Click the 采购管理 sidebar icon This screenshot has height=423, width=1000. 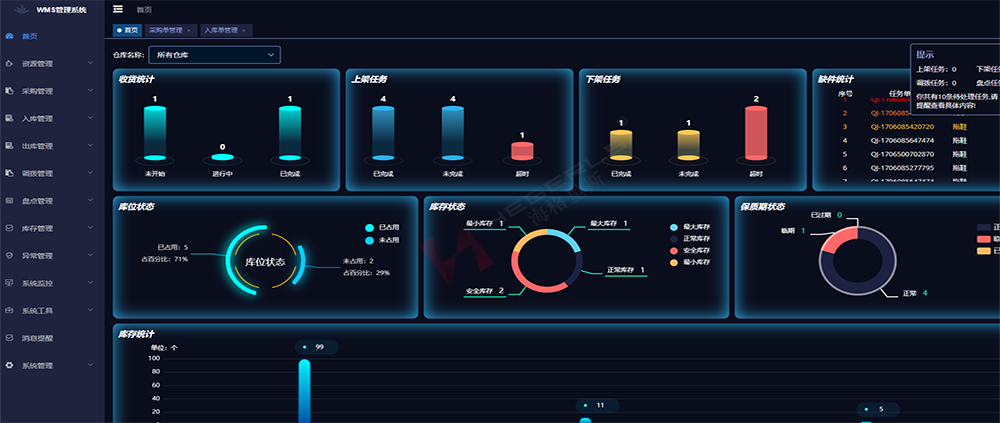click(x=9, y=91)
